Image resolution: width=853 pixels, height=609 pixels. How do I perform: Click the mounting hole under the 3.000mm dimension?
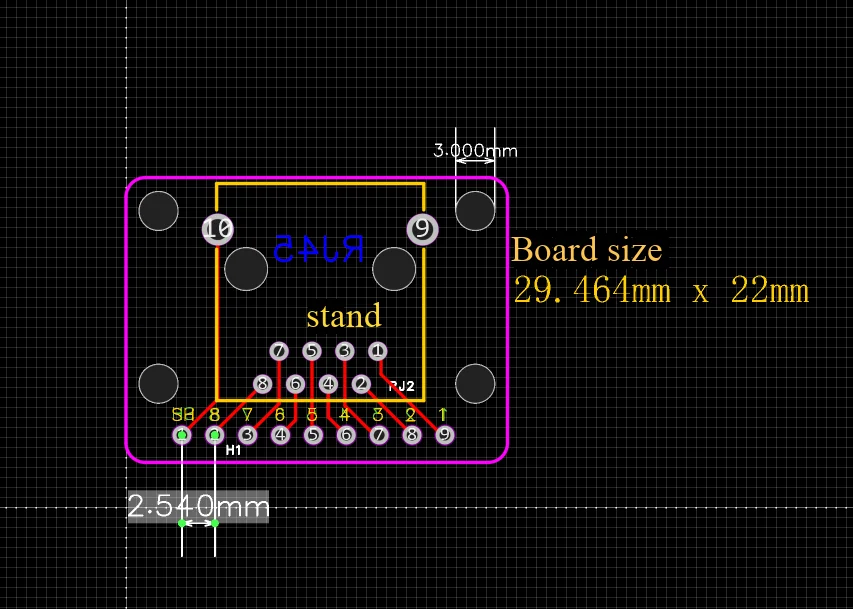tap(475, 211)
